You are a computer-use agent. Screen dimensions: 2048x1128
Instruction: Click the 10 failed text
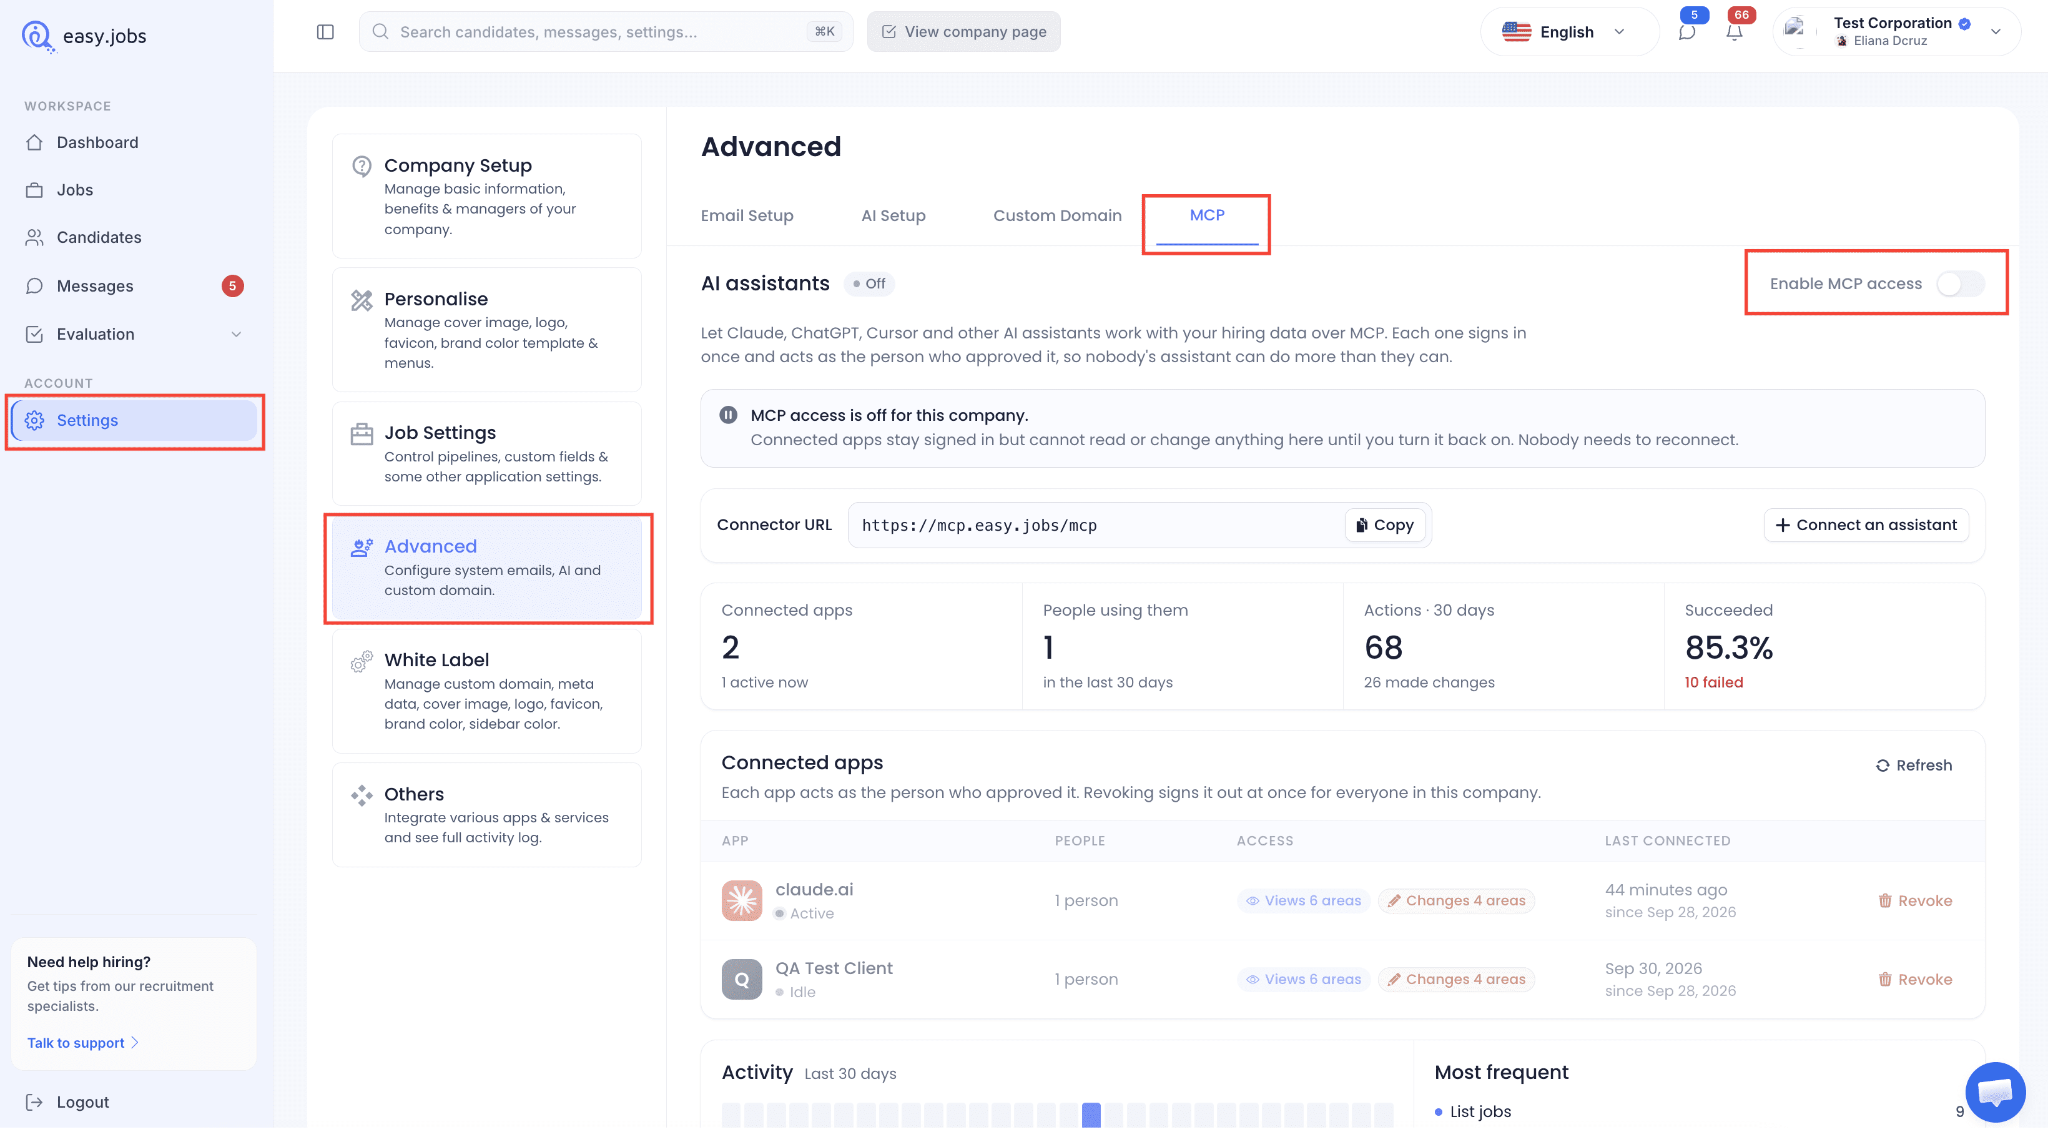(x=1714, y=682)
